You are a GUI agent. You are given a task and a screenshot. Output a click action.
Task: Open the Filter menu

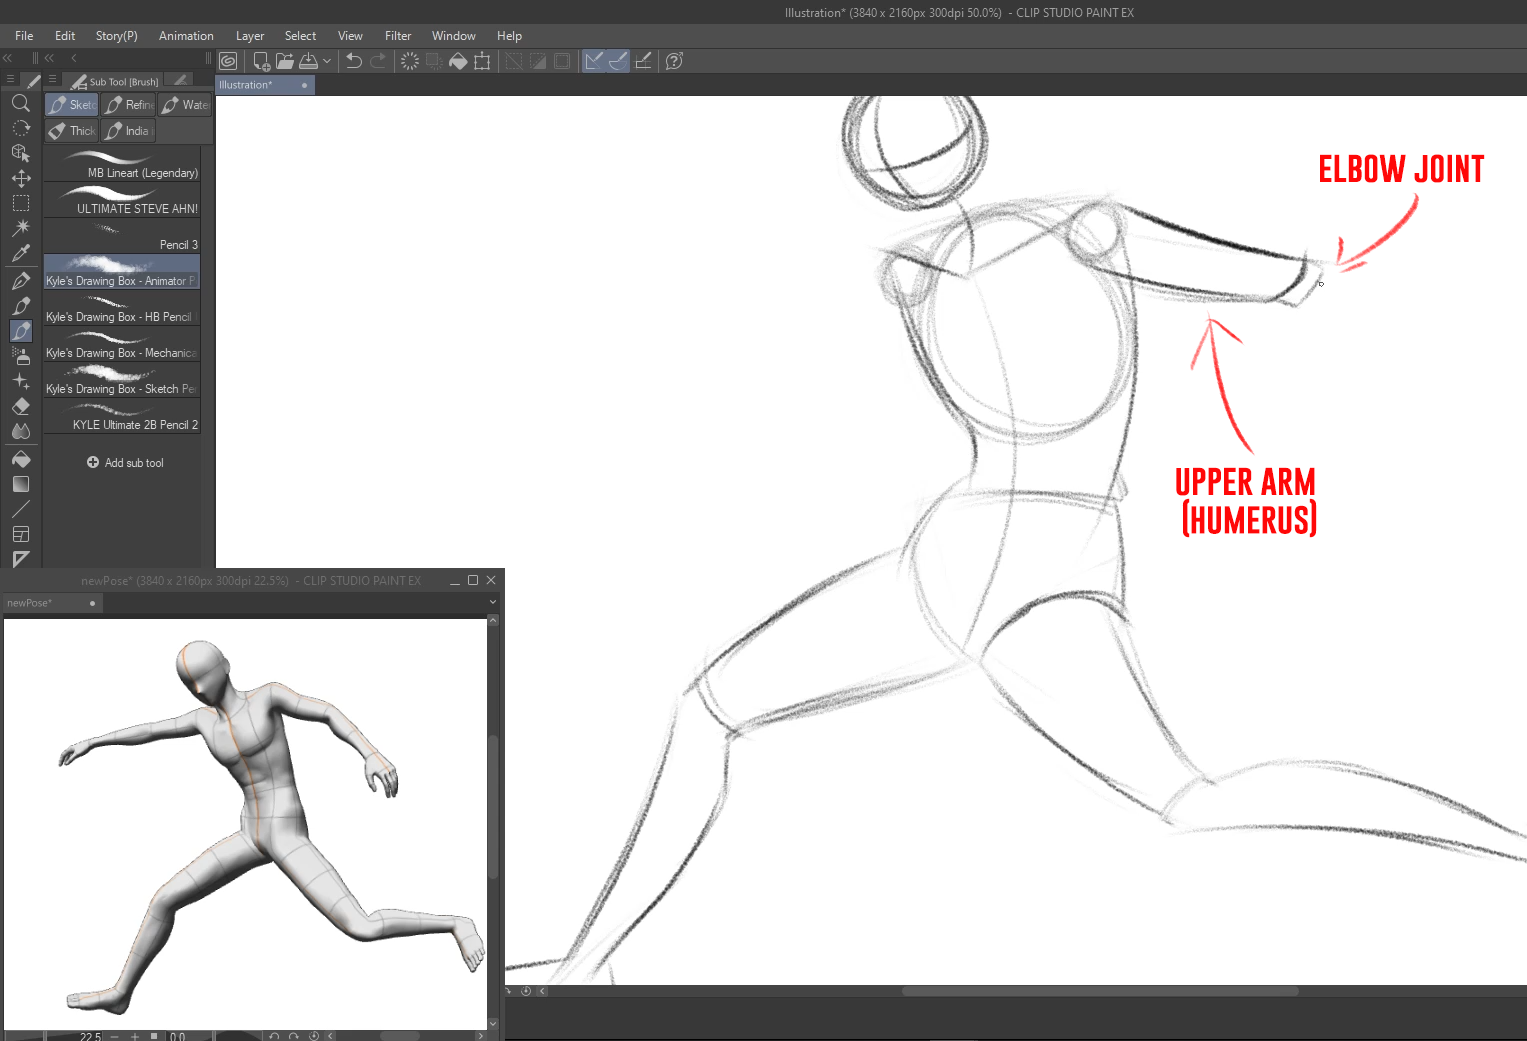pyautogui.click(x=397, y=36)
